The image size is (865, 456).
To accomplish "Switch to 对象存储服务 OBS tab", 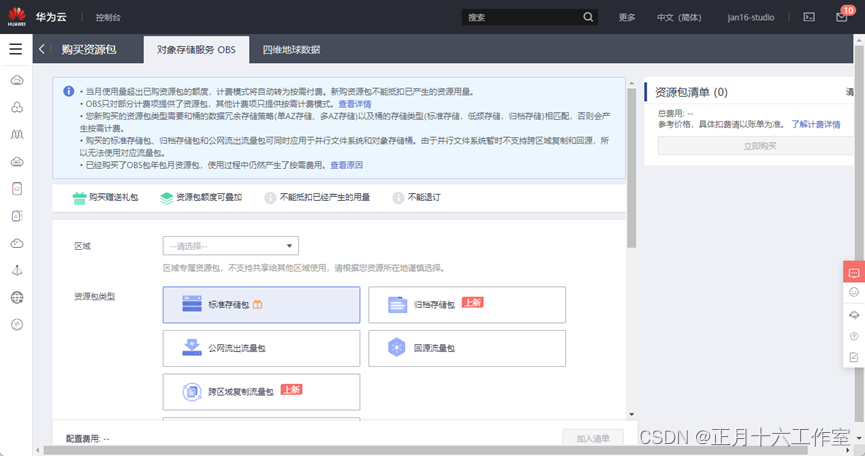I will [x=196, y=50].
